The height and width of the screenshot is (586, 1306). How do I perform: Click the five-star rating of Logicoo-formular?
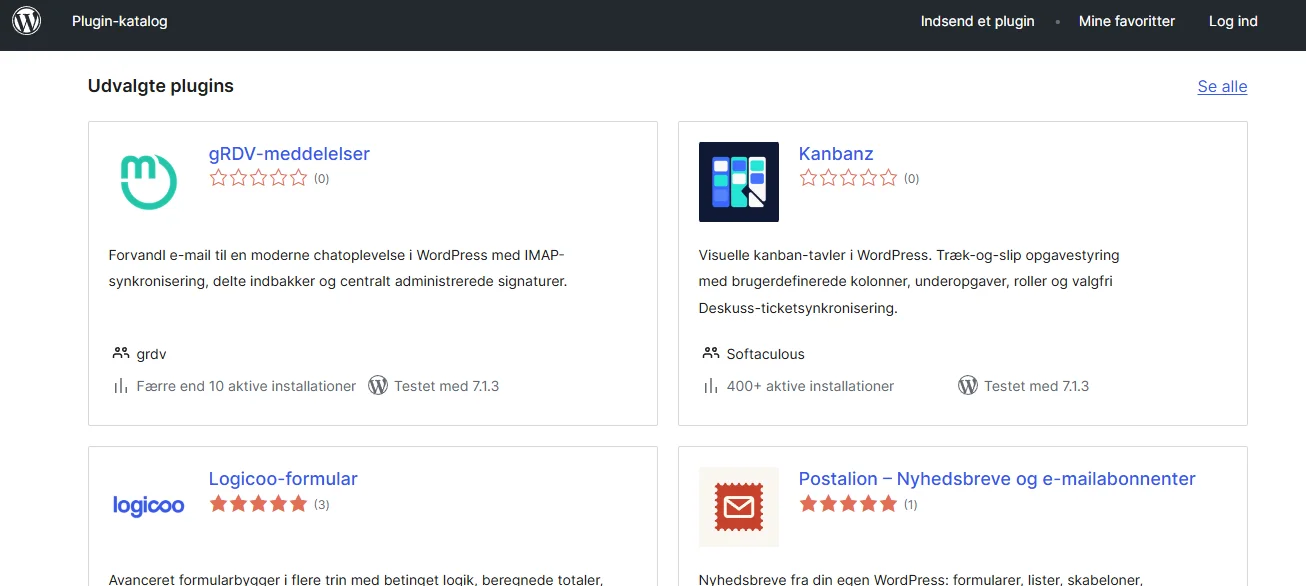point(258,504)
